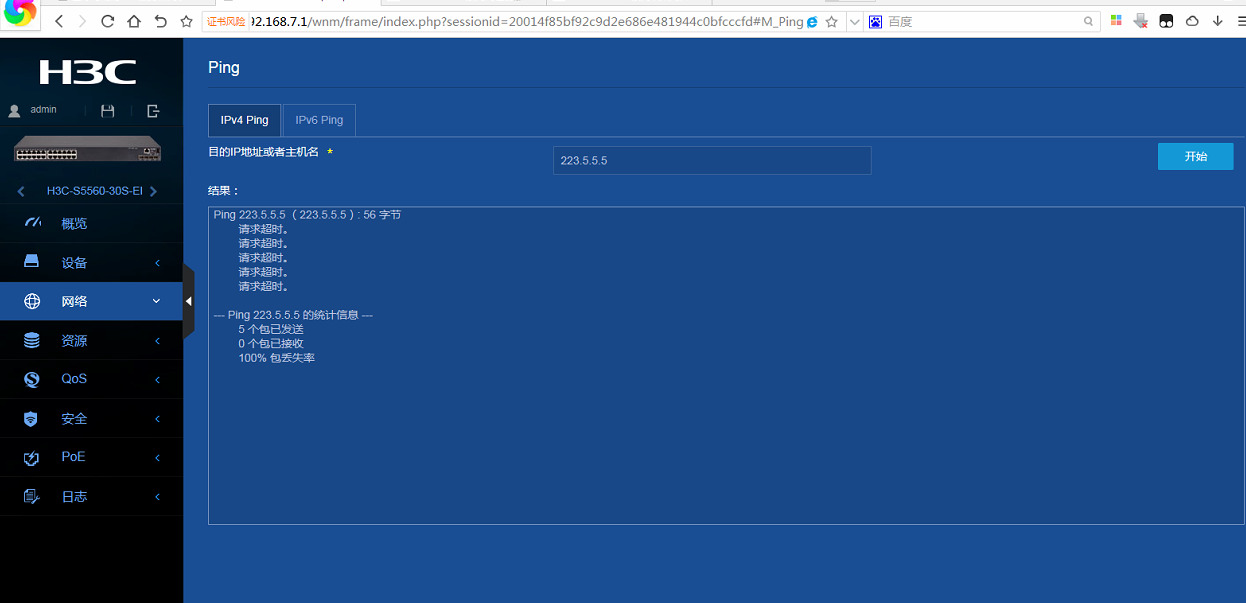Click the browser address bar URL
1246x603 pixels.
pyautogui.click(x=526, y=21)
